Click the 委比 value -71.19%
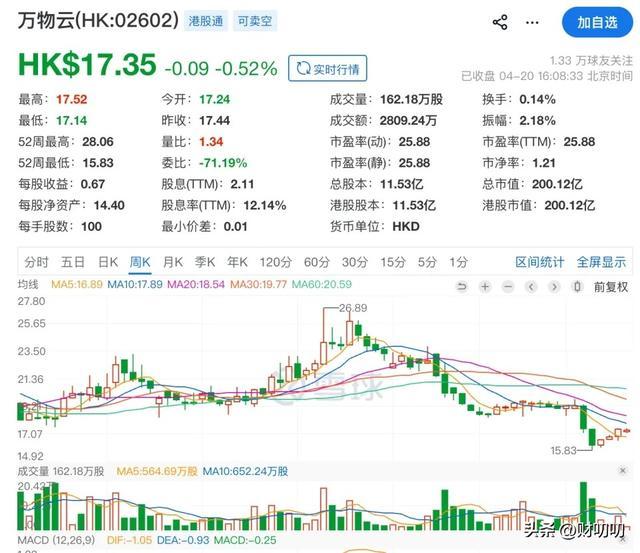Viewport: 640px width, 553px height. click(223, 163)
